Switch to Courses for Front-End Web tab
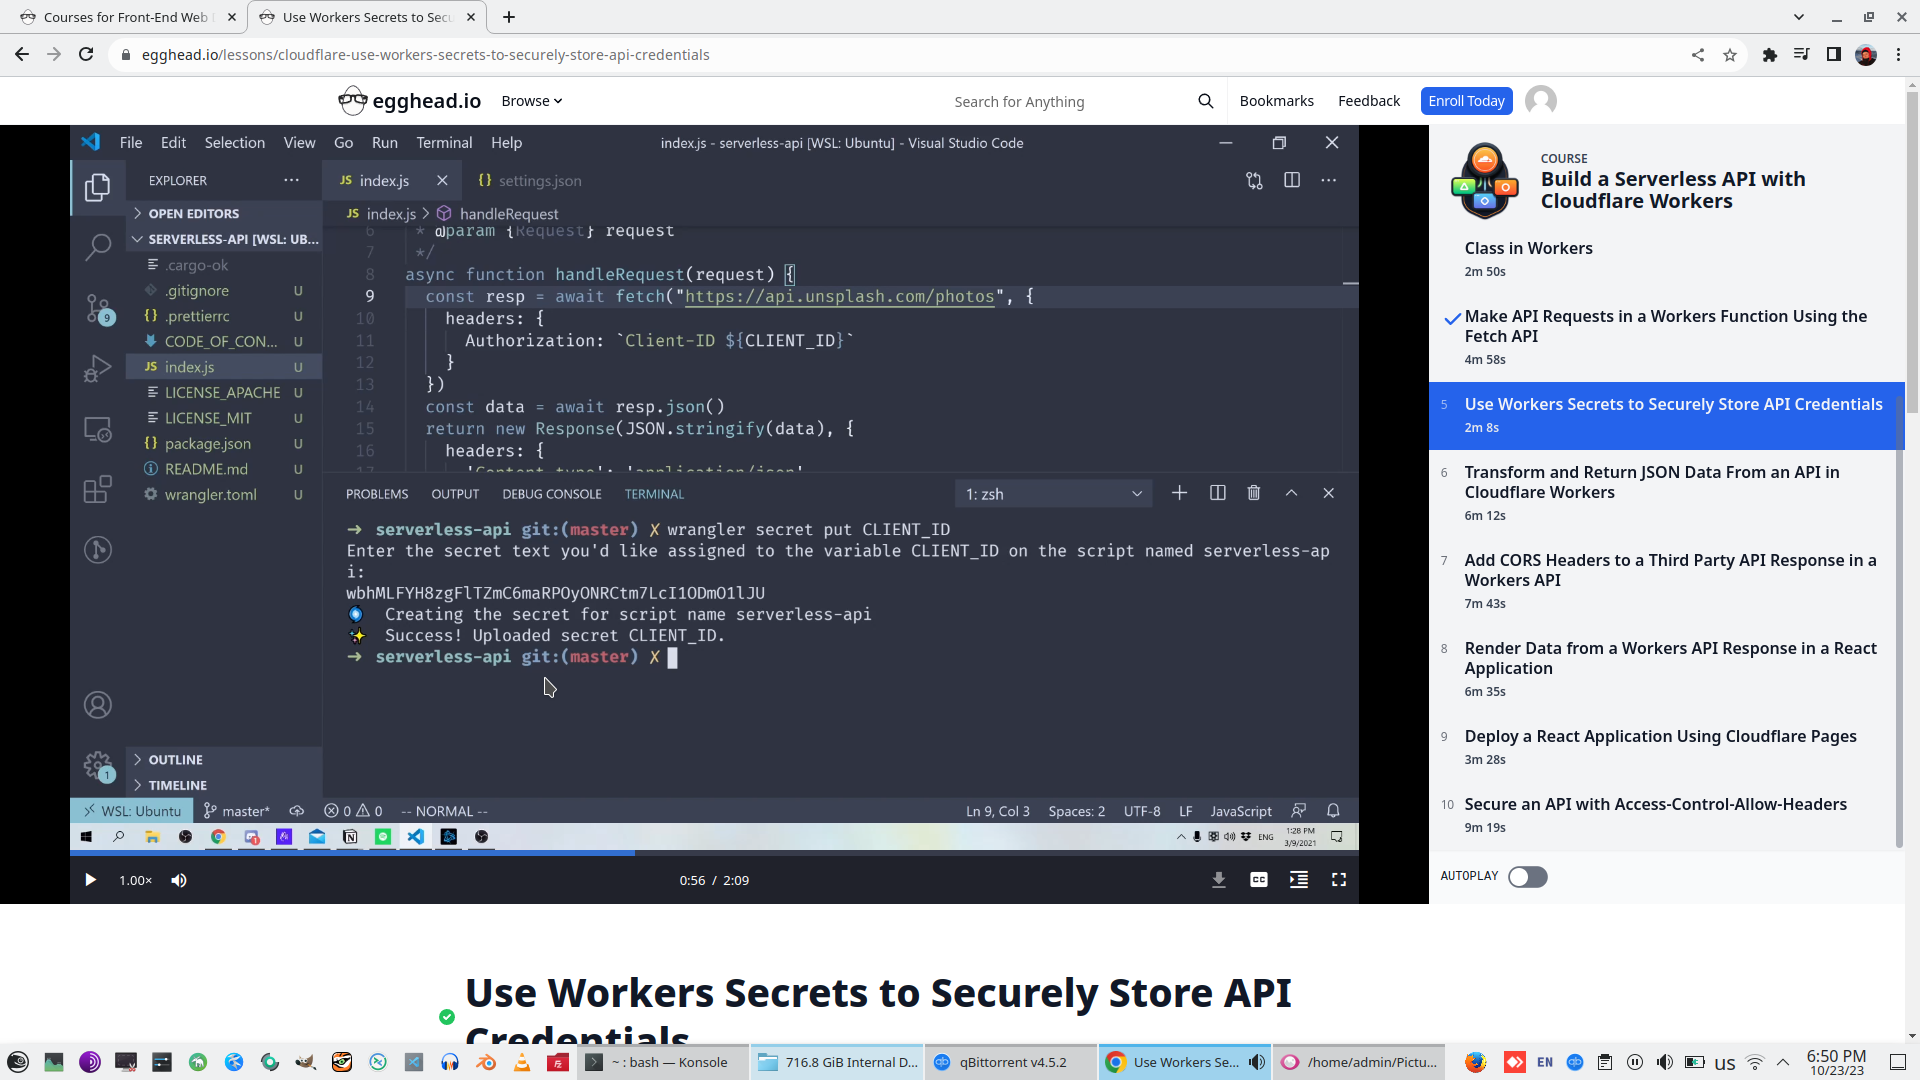 click(125, 17)
